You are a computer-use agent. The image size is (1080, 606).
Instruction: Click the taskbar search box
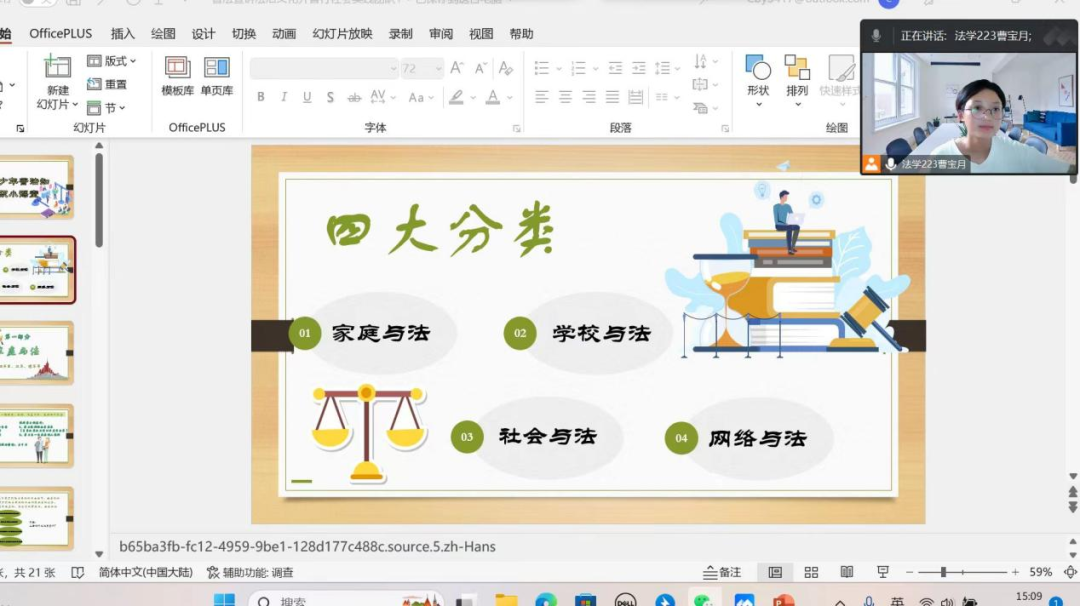click(344, 599)
